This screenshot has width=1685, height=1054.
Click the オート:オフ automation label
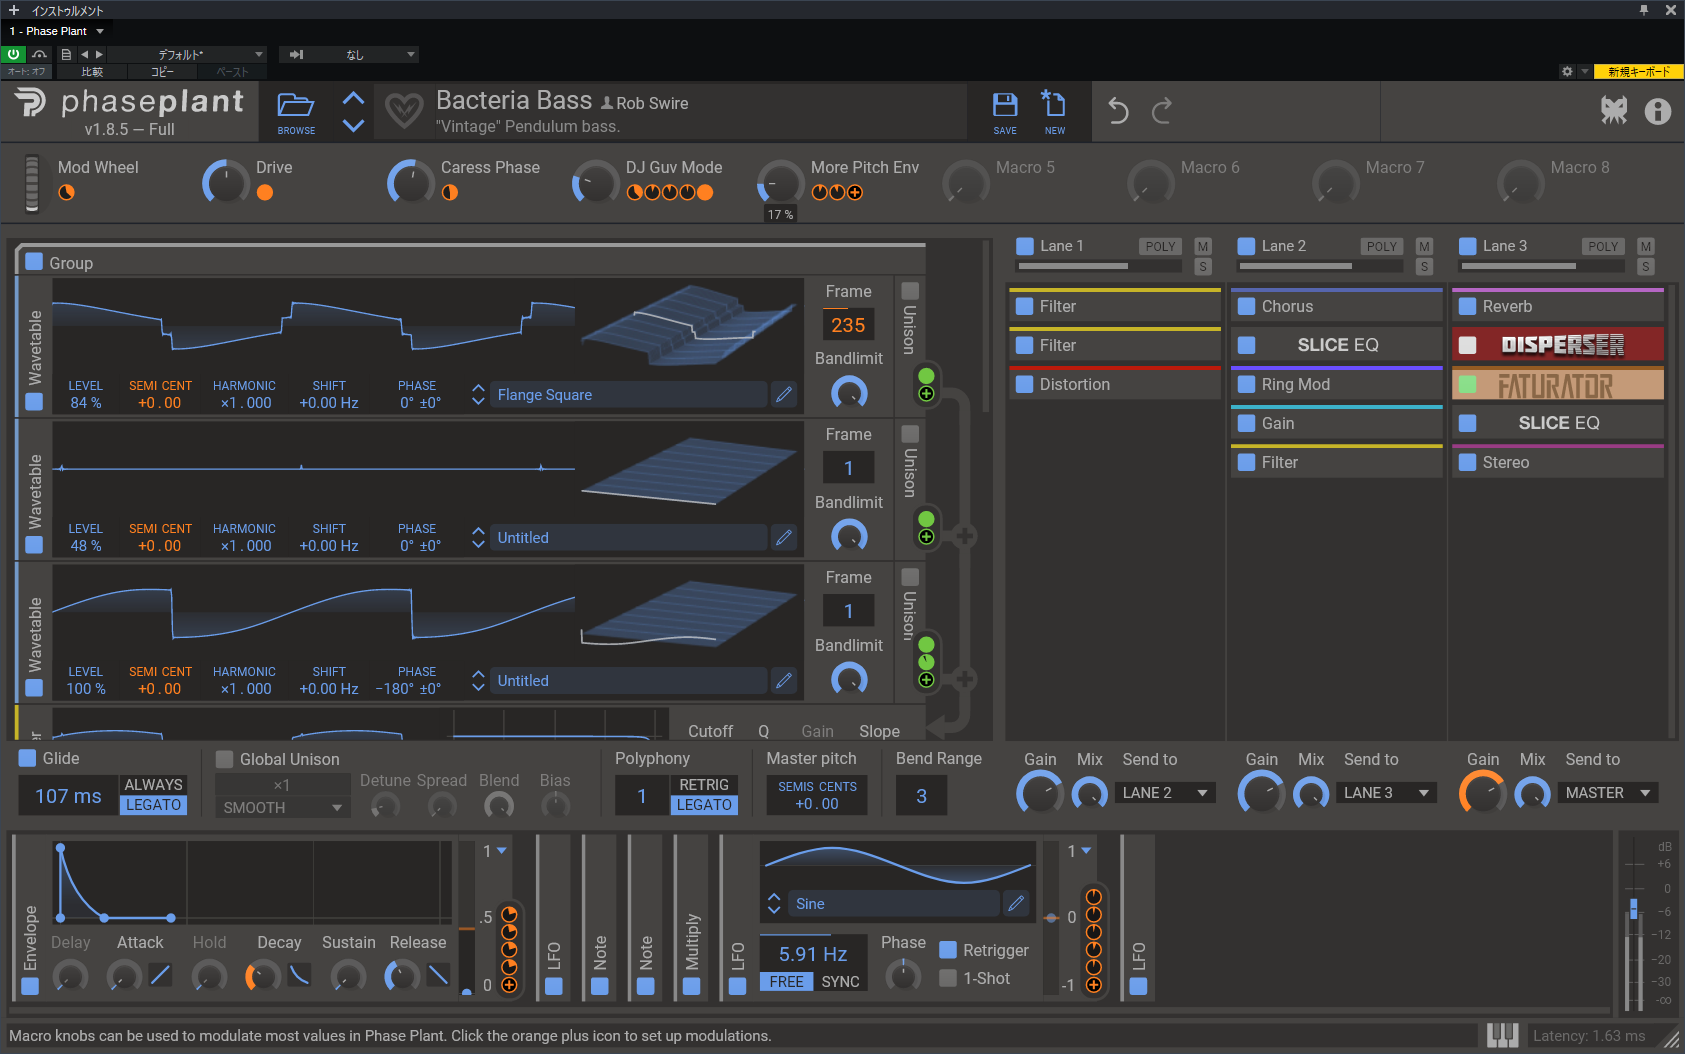coord(27,72)
